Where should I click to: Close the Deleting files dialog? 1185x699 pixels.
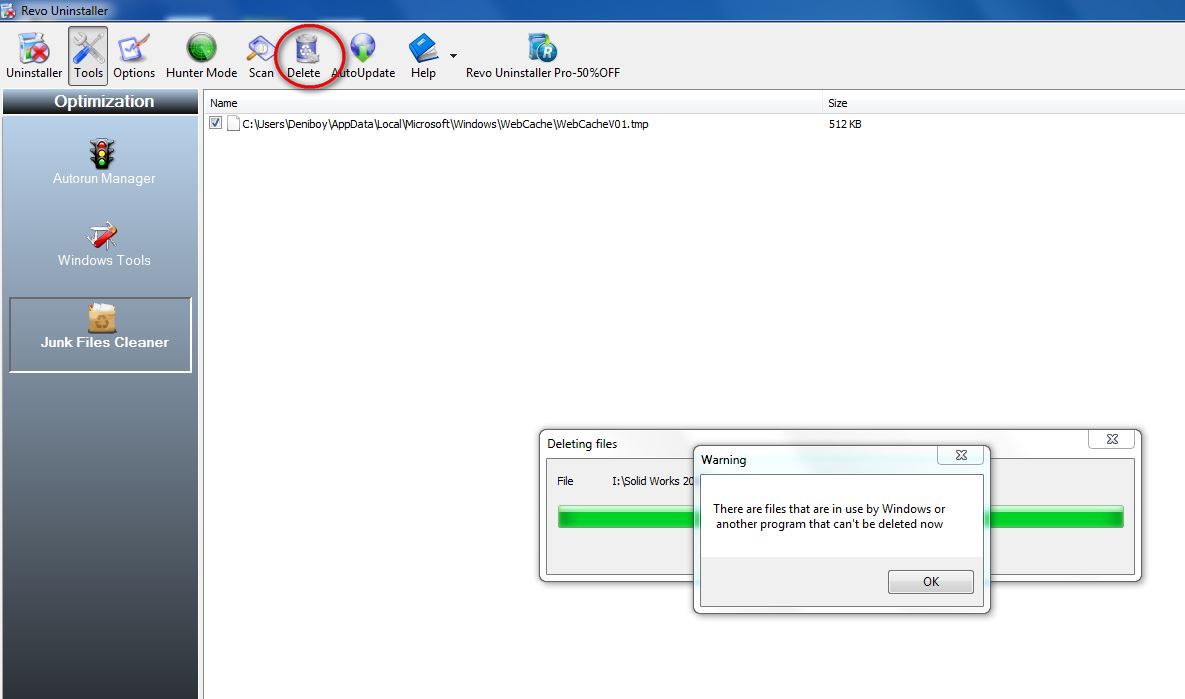tap(1111, 439)
